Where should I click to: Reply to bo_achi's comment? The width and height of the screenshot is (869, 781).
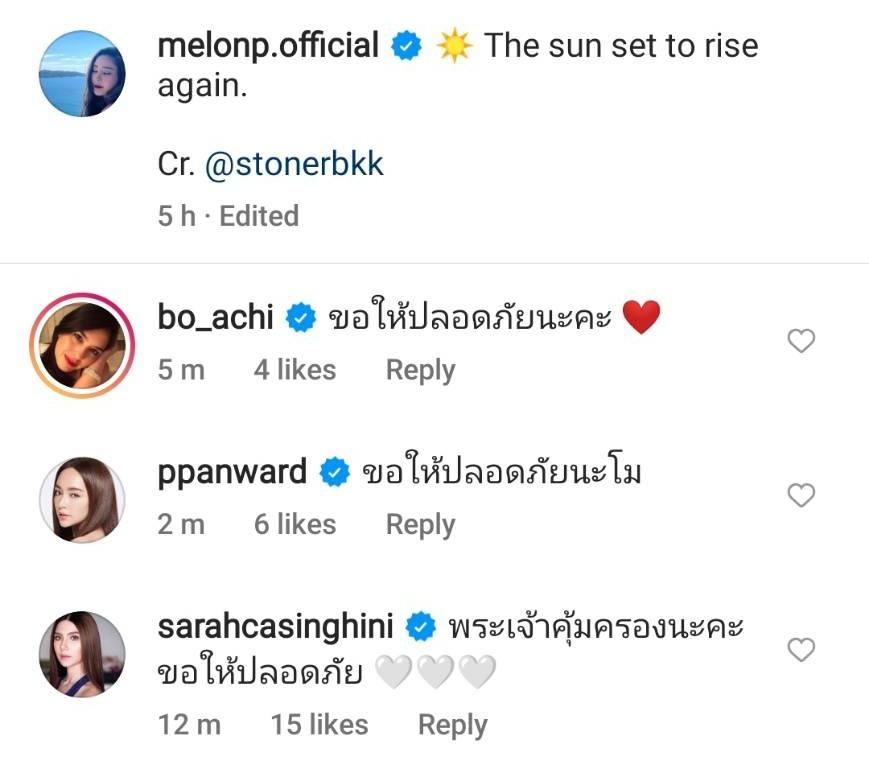(x=420, y=370)
